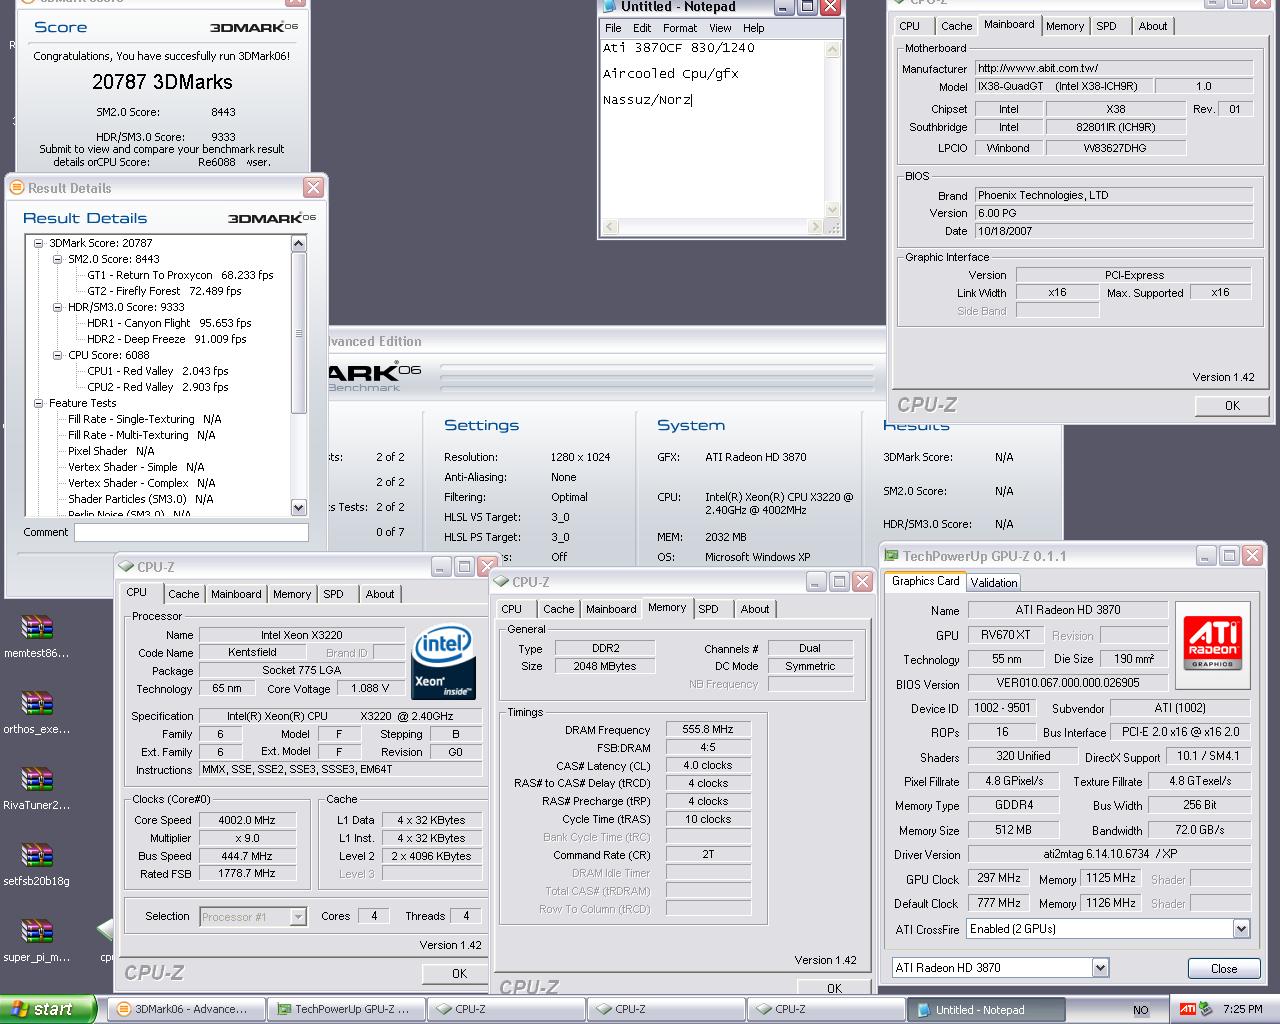
Task: Open SPD tab in CPU-Z Memory window
Action: [708, 609]
